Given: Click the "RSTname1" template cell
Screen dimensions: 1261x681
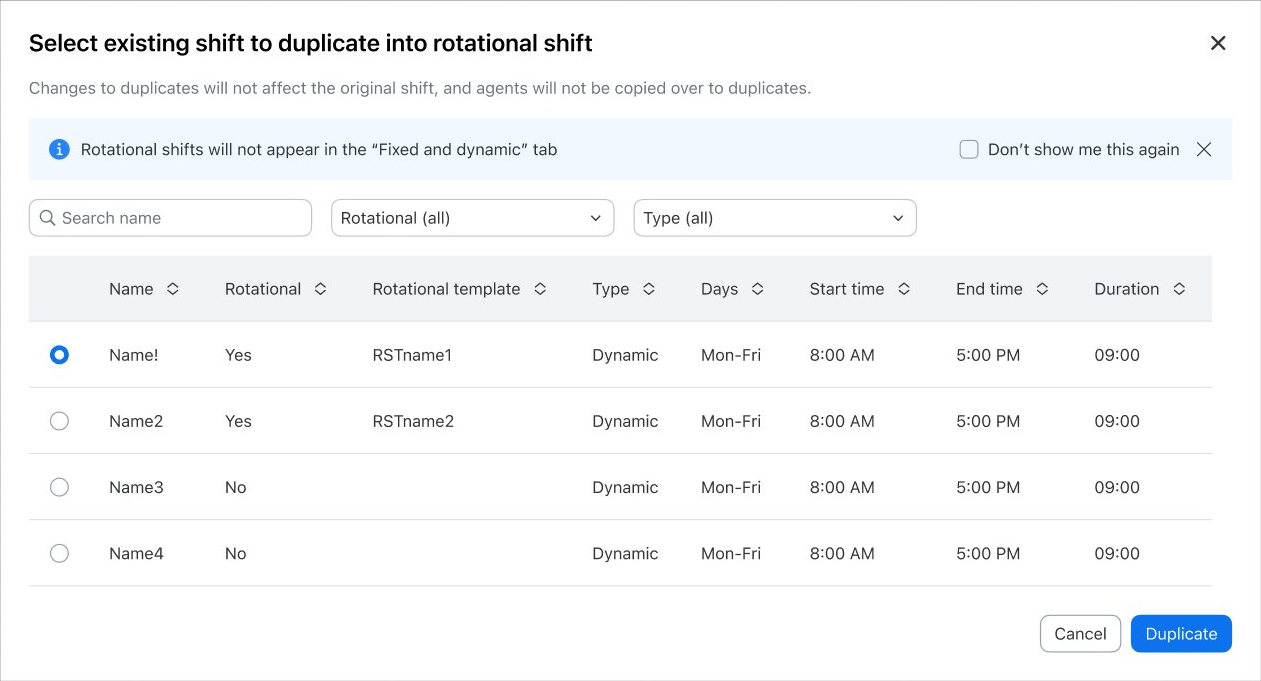Looking at the screenshot, I should pos(412,355).
